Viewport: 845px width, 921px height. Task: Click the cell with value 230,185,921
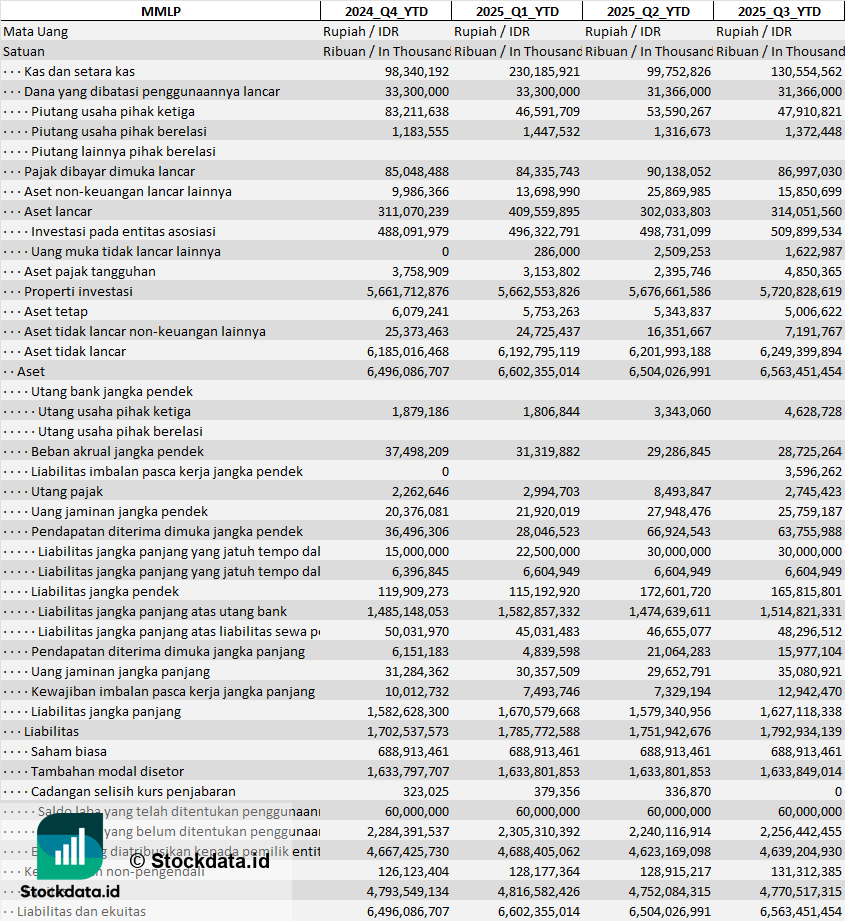point(544,72)
